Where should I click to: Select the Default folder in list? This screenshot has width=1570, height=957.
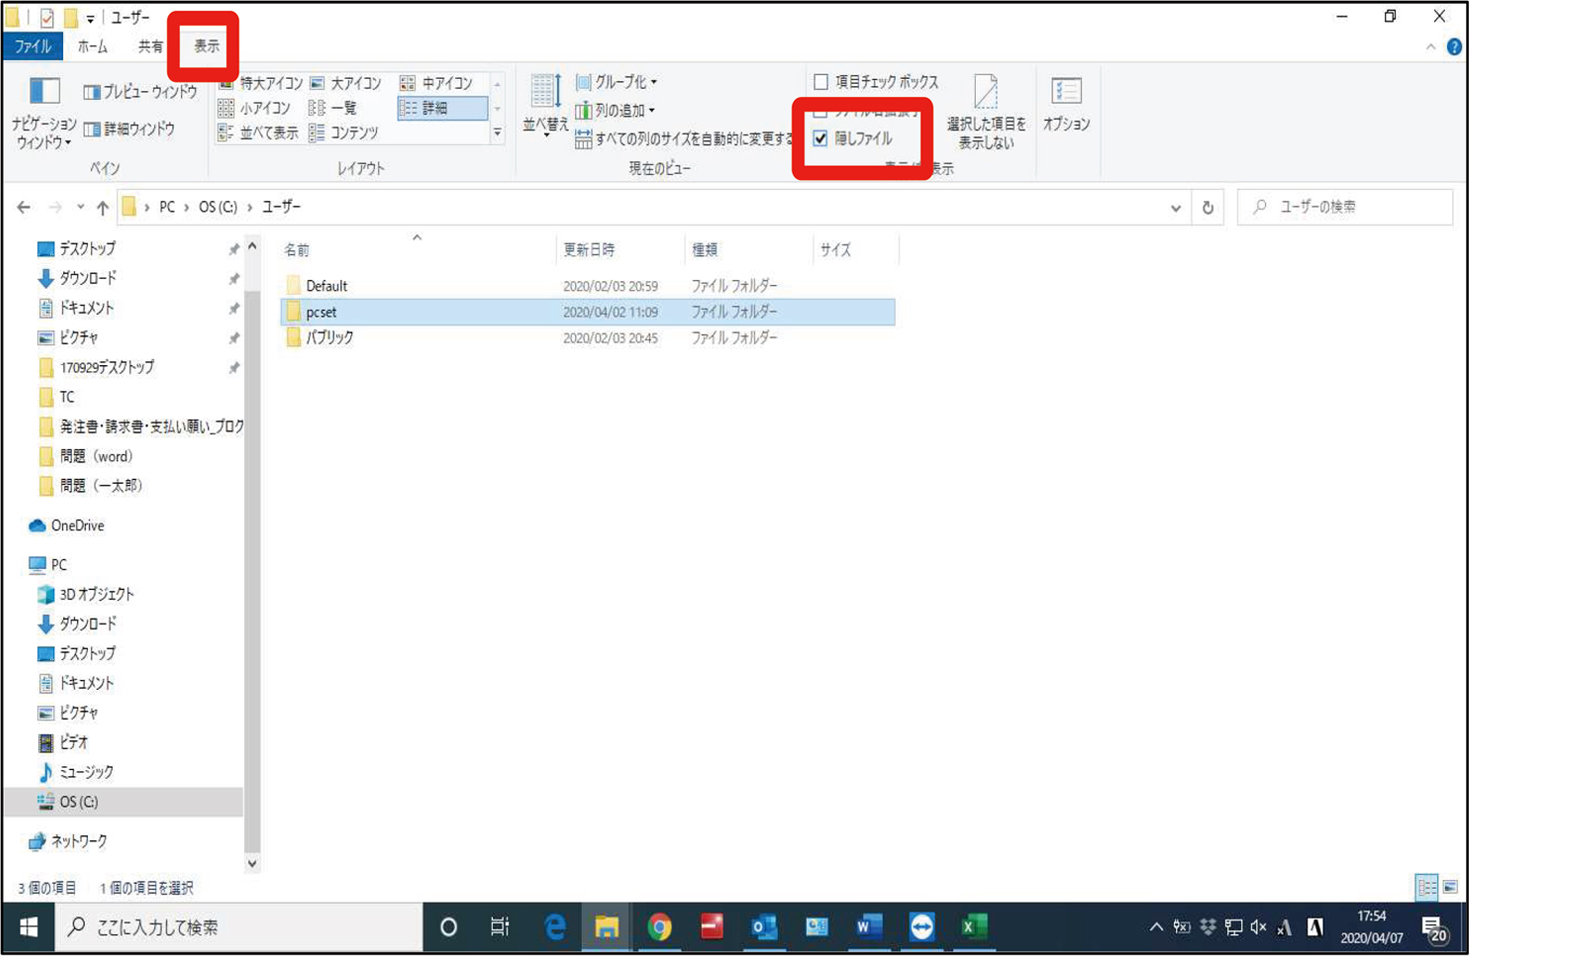tap(326, 286)
